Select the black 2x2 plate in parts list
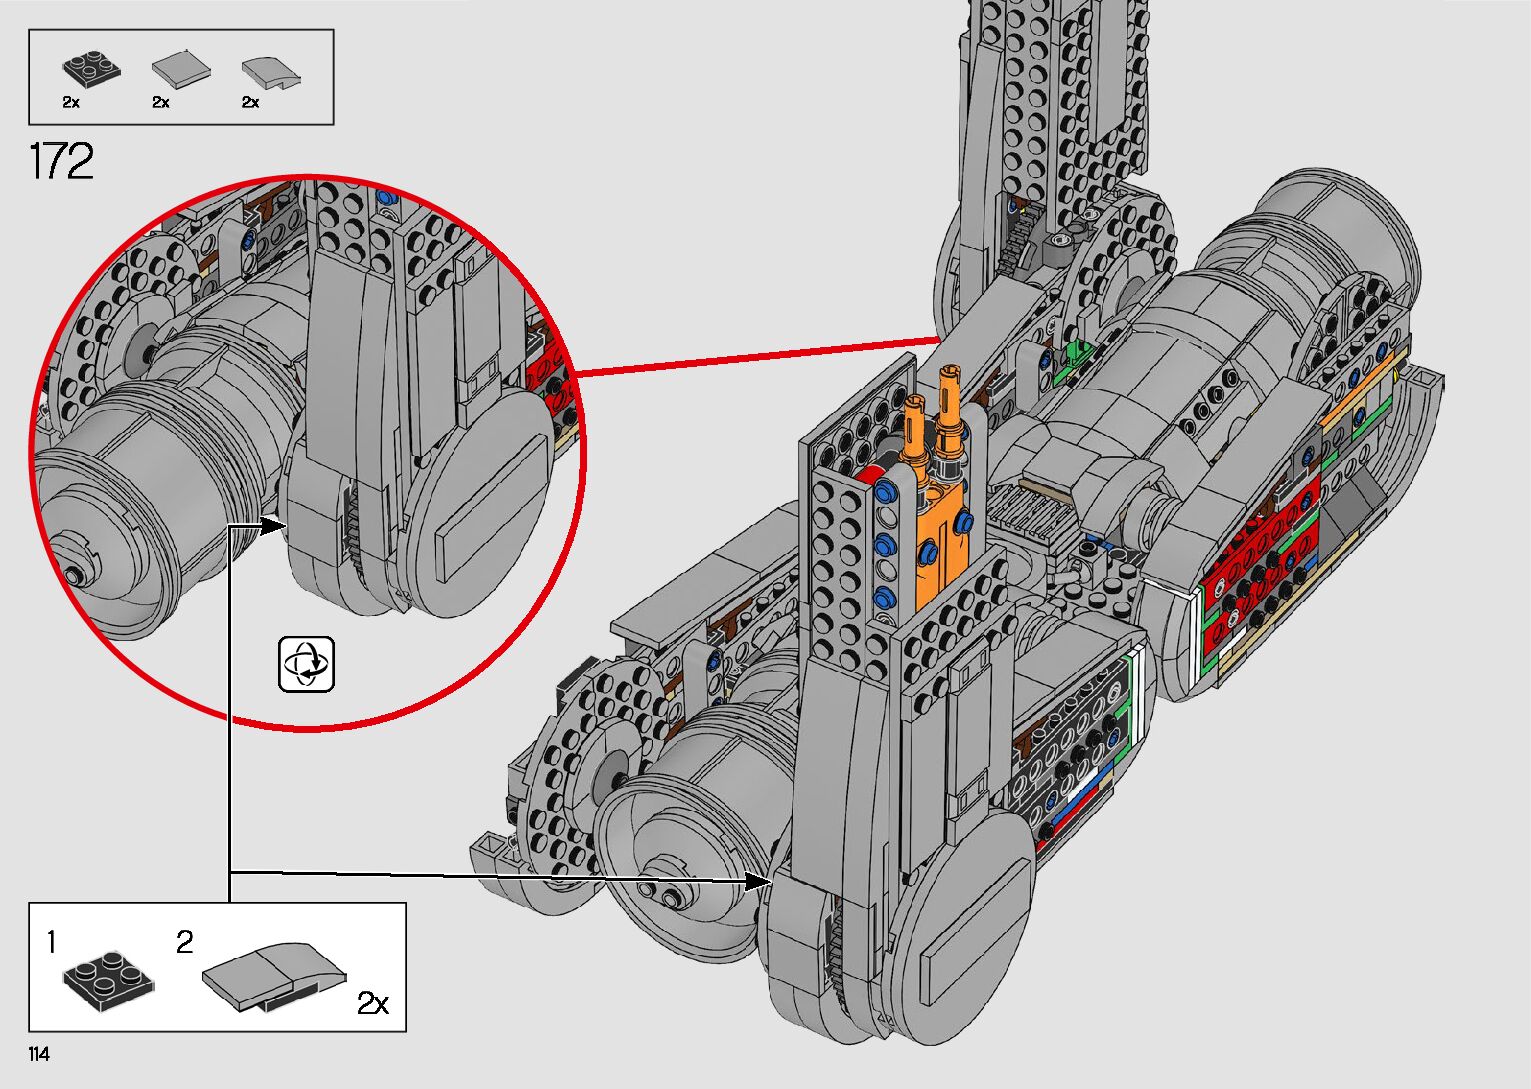 point(91,68)
